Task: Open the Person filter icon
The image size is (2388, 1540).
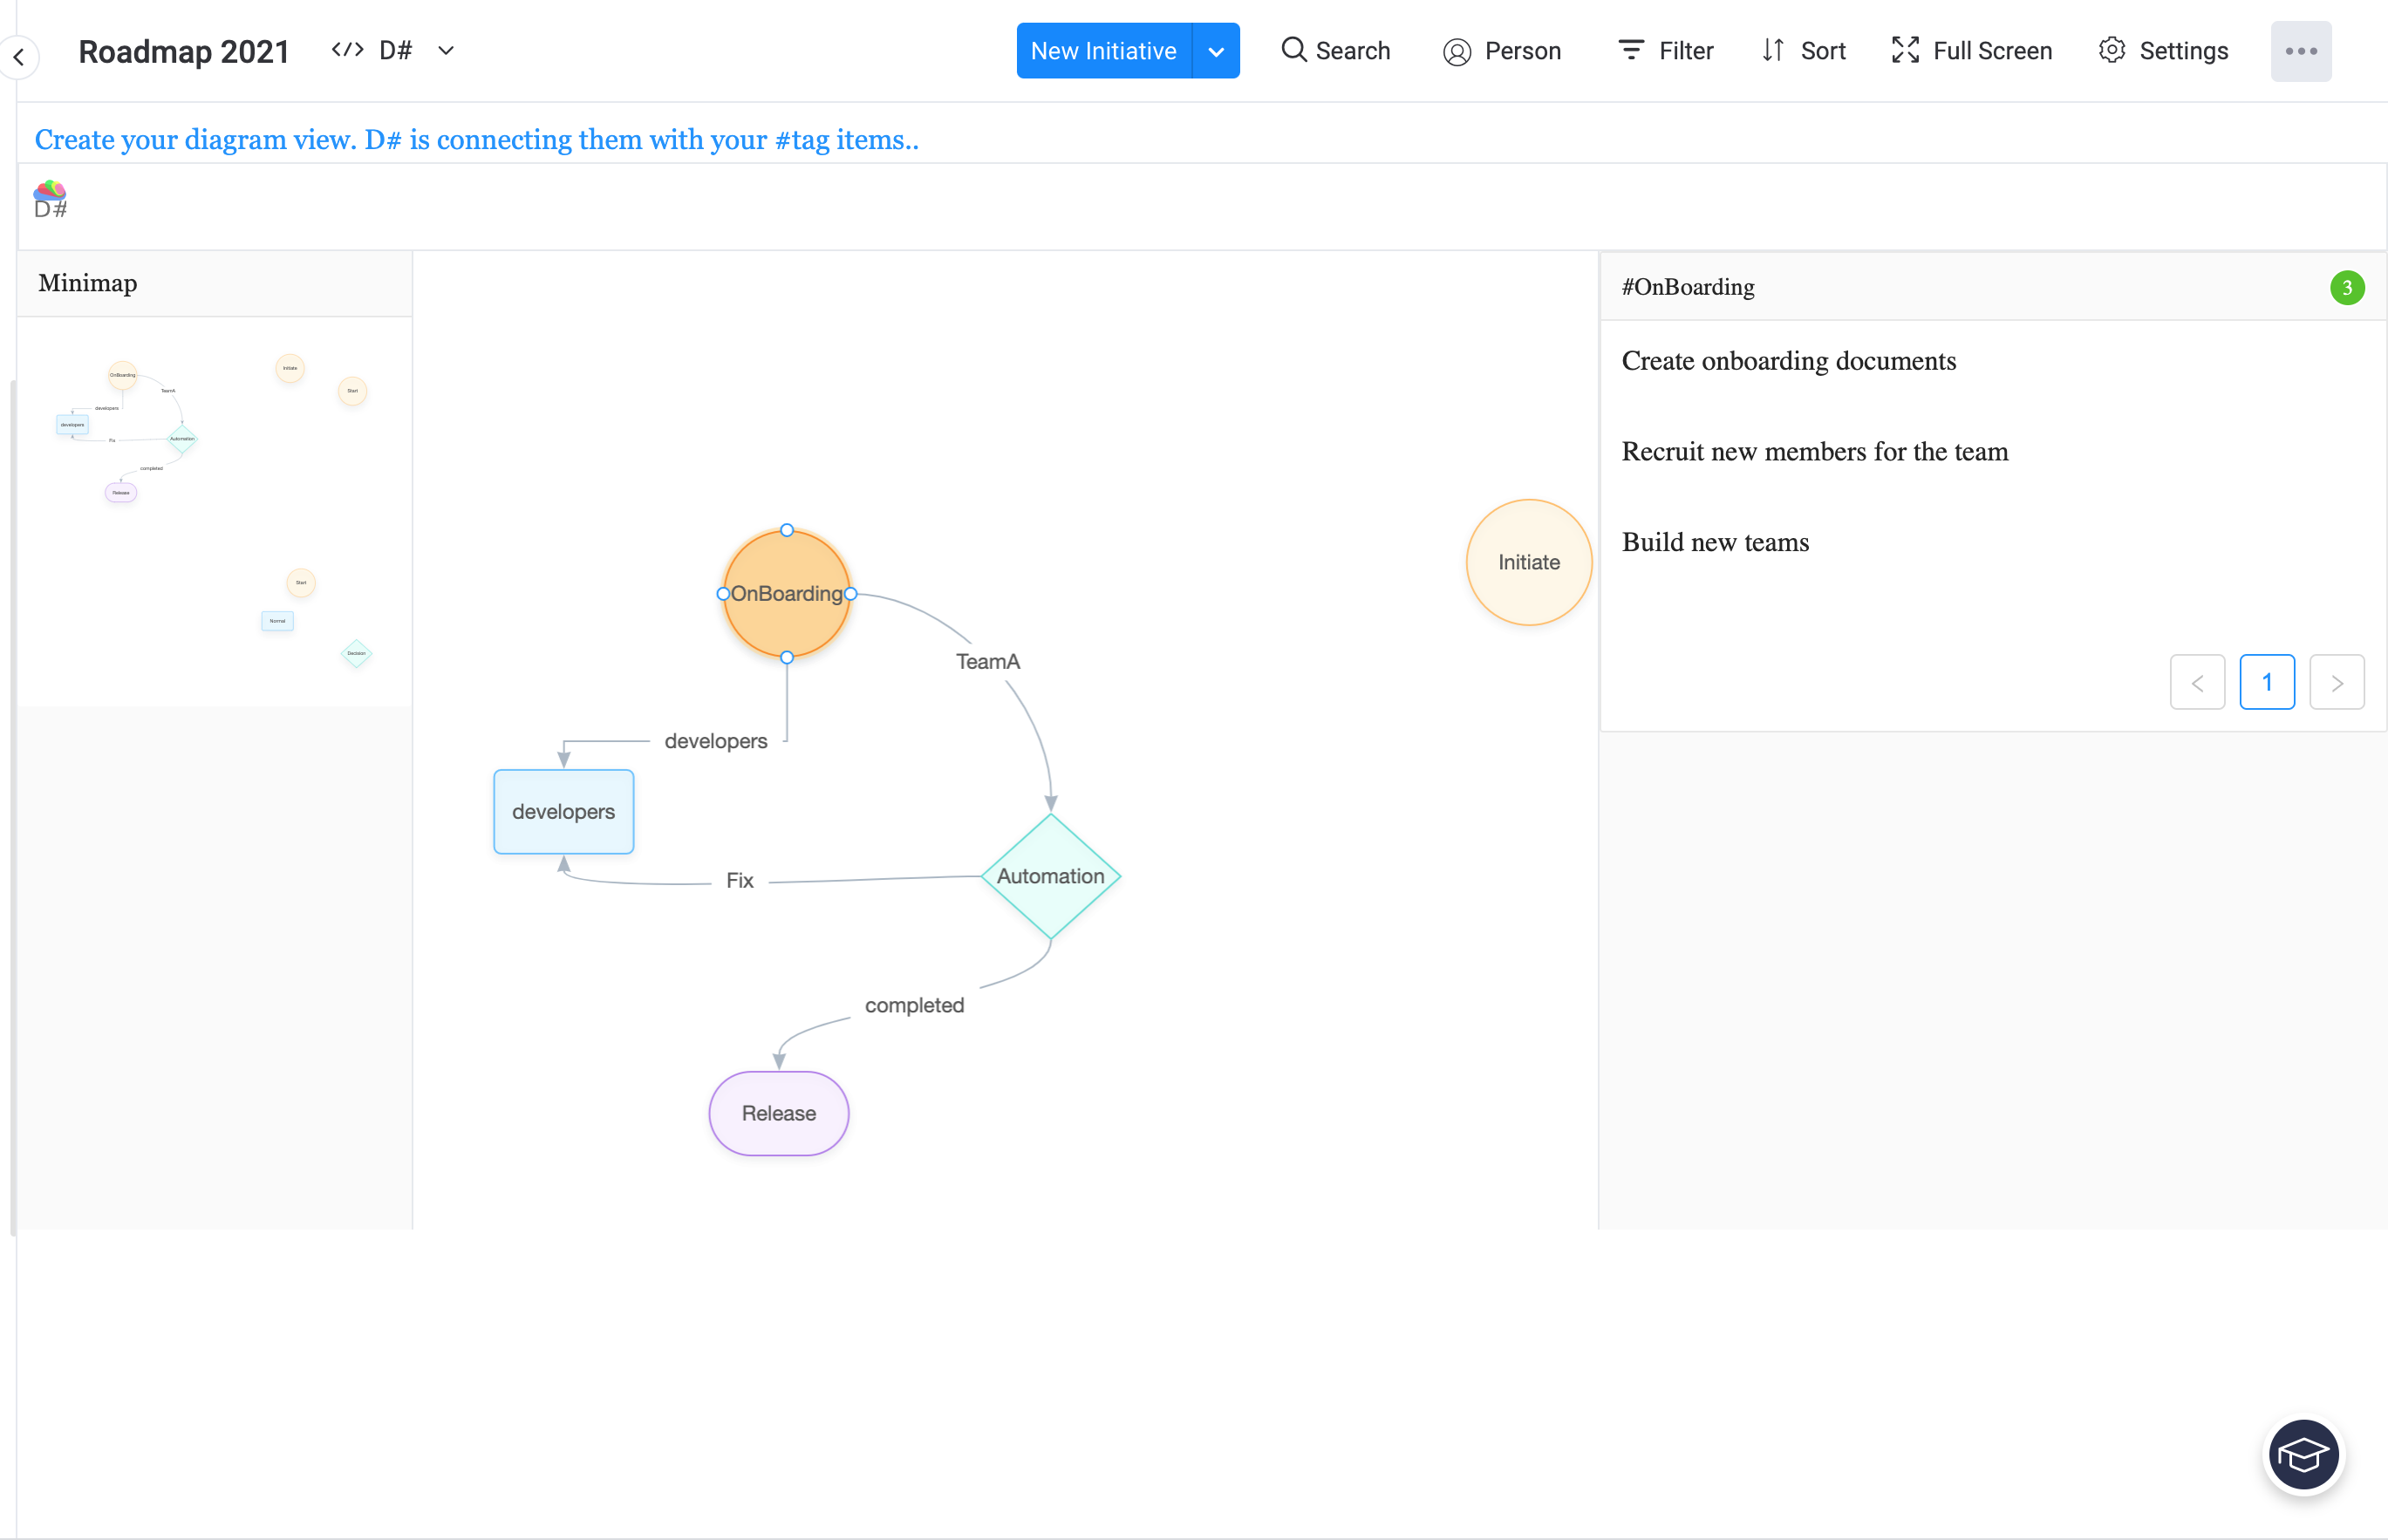Action: 1457,51
